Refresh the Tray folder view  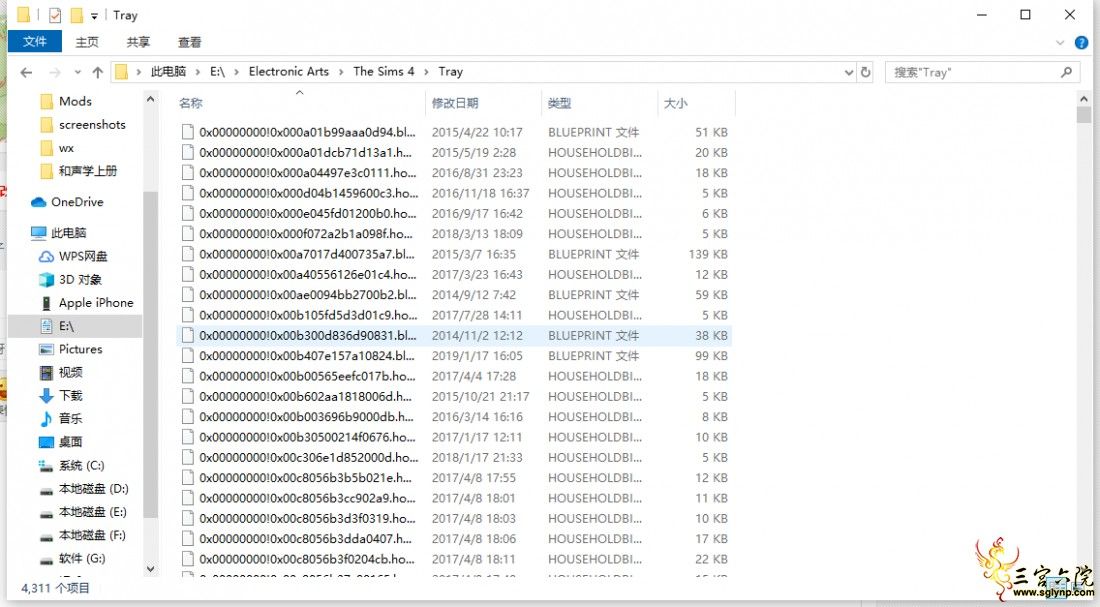point(866,72)
